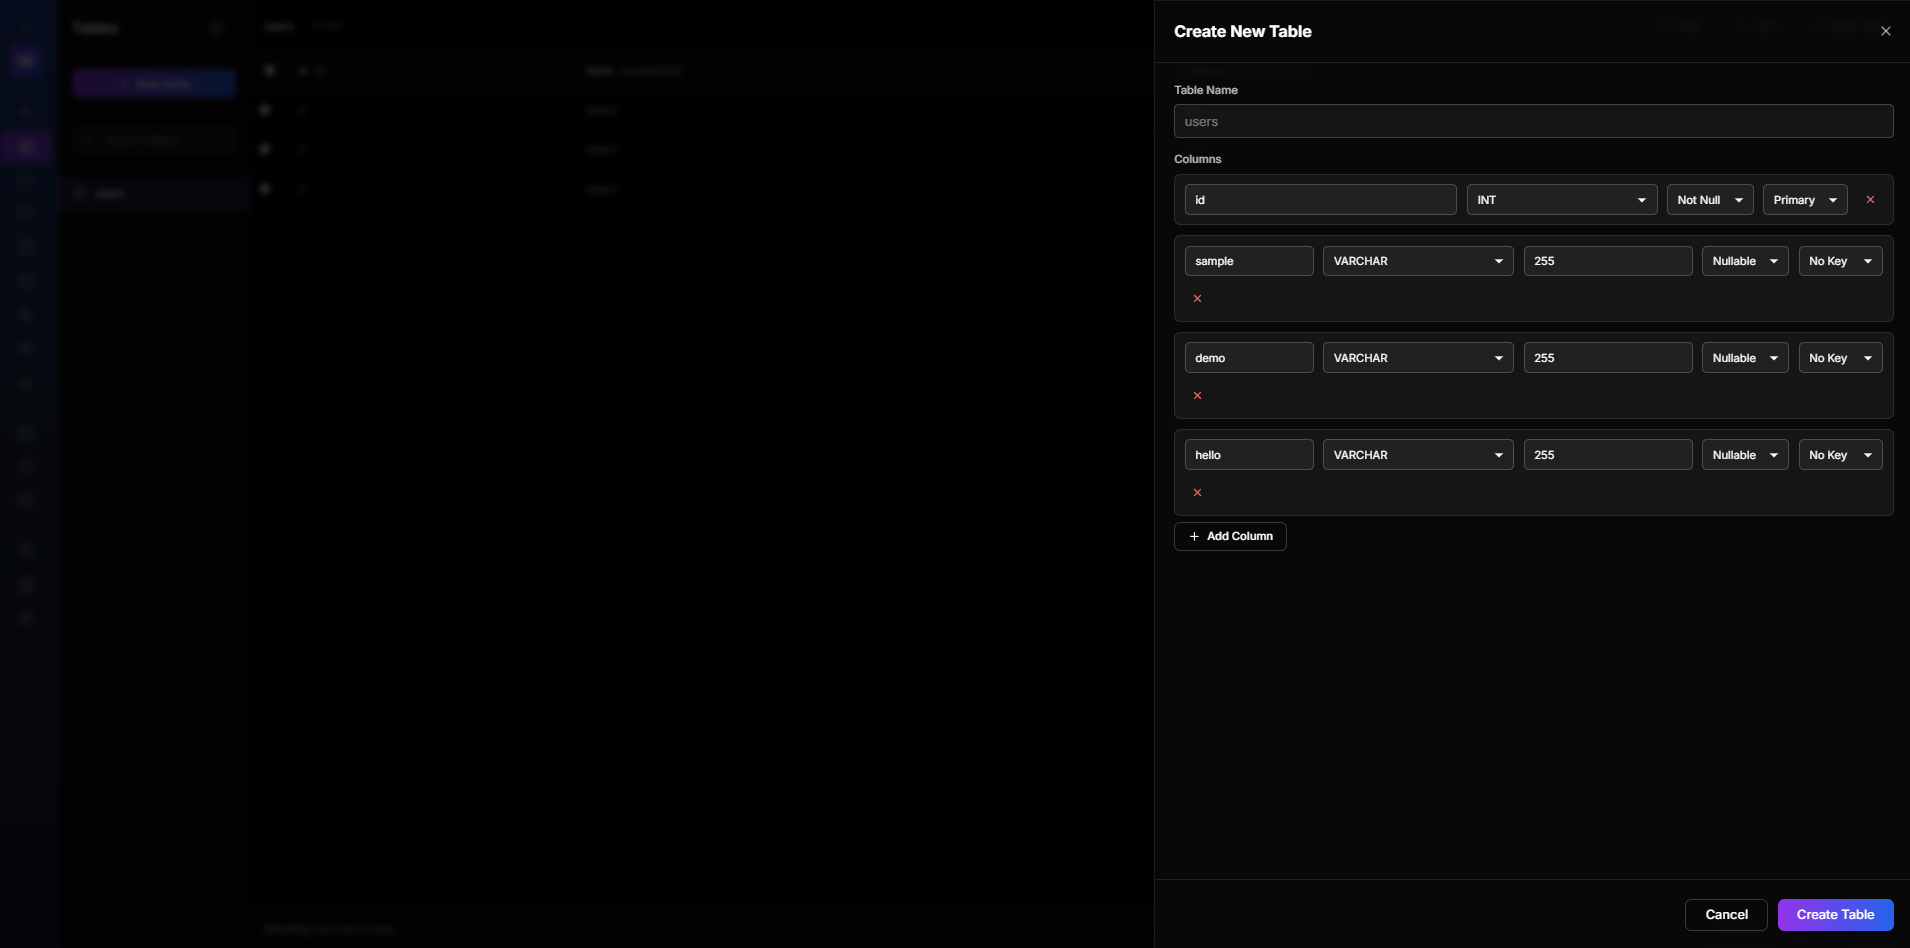Delete the demo column row
The width and height of the screenshot is (1910, 948).
pos(1197,396)
